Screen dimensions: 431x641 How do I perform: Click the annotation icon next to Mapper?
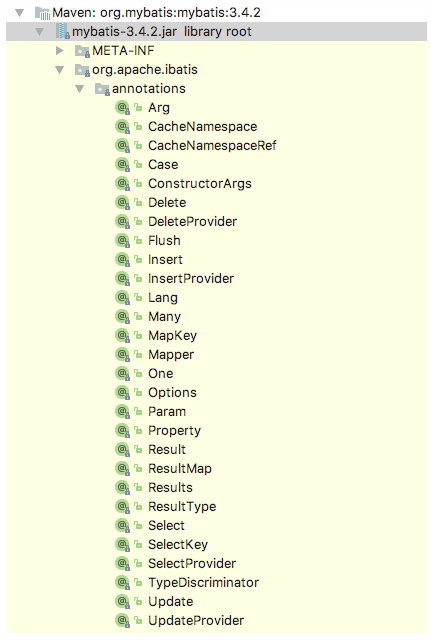pos(122,354)
